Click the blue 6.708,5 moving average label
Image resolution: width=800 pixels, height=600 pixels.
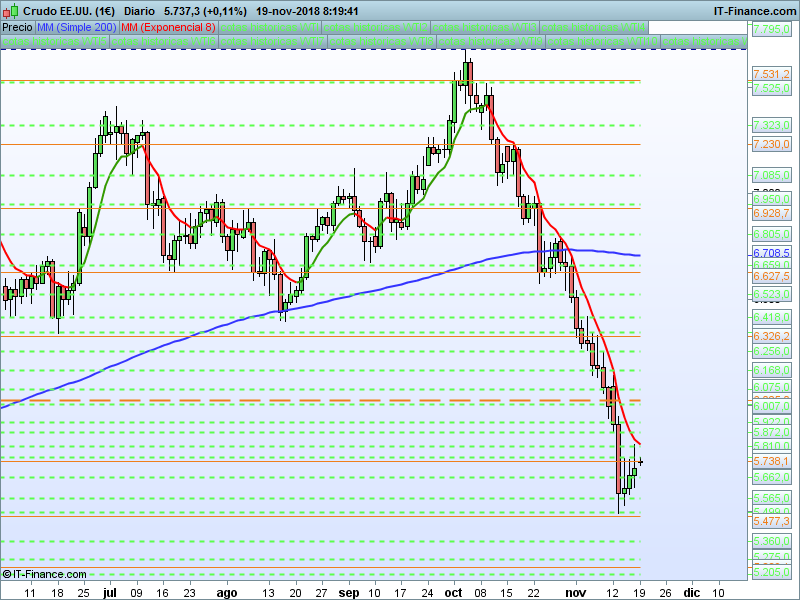coord(771,253)
